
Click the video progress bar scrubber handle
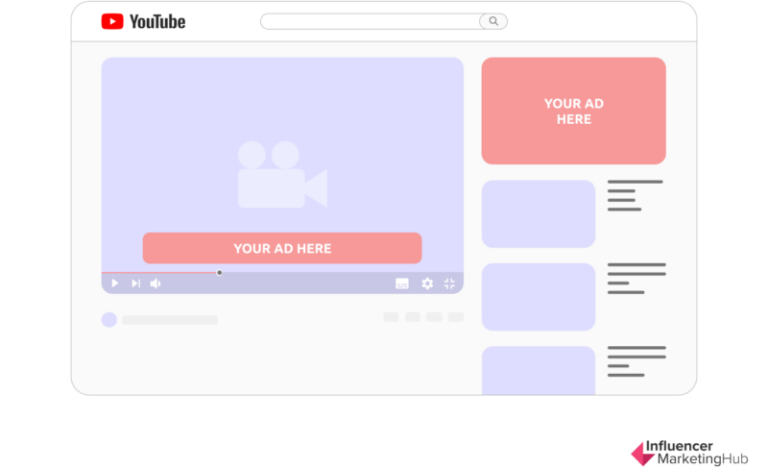click(219, 272)
